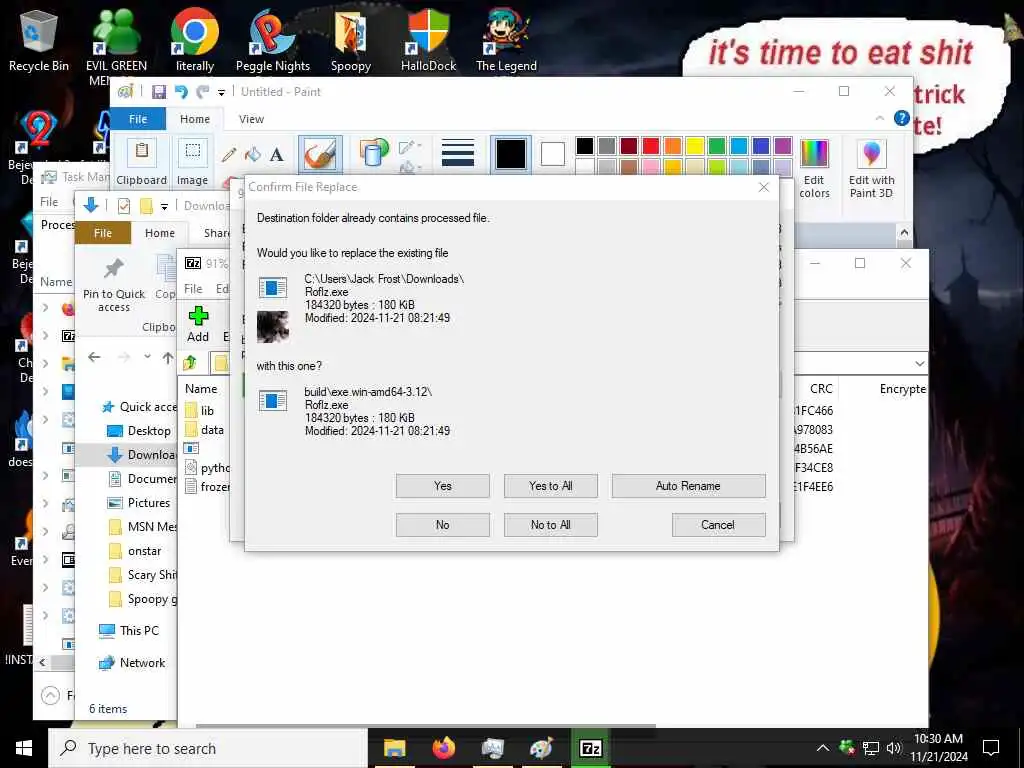Select This PC in Explorer sidebar
The height and width of the screenshot is (768, 1024).
tap(129, 631)
